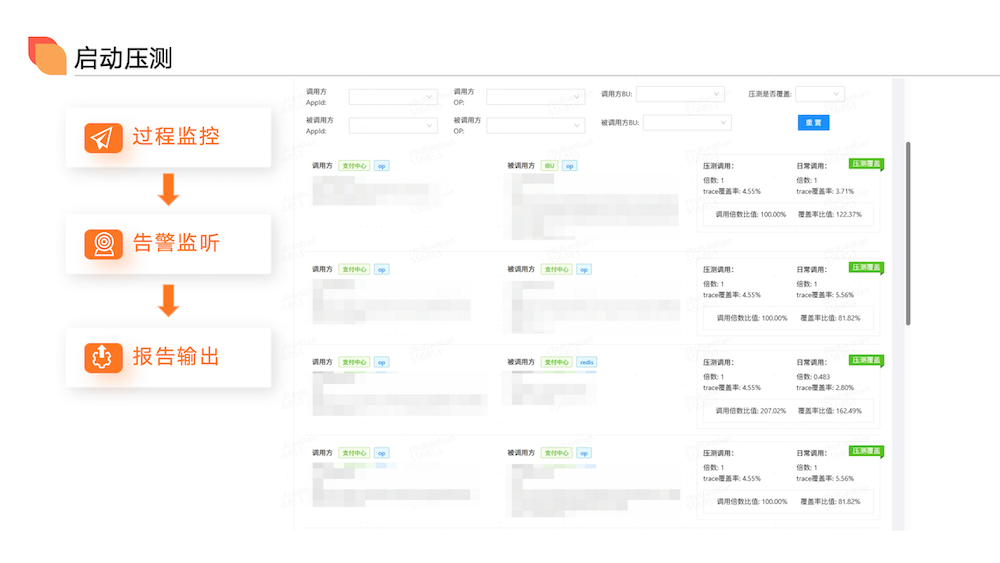The image size is (1000, 563).
Task: Click the alarm icon beside 告警监听
Action: [103, 244]
